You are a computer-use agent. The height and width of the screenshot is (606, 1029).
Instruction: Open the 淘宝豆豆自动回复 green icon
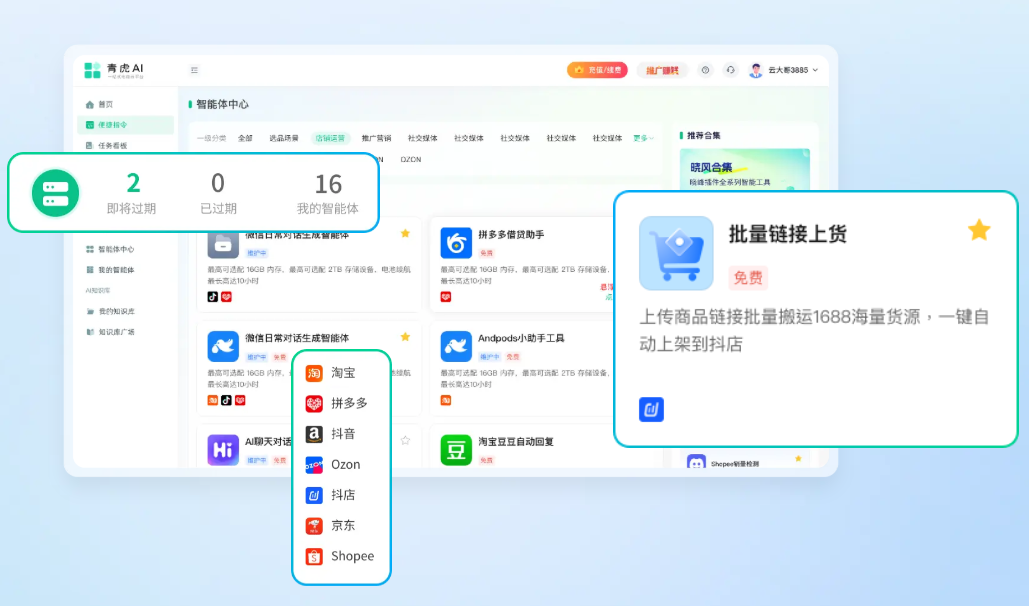456,450
